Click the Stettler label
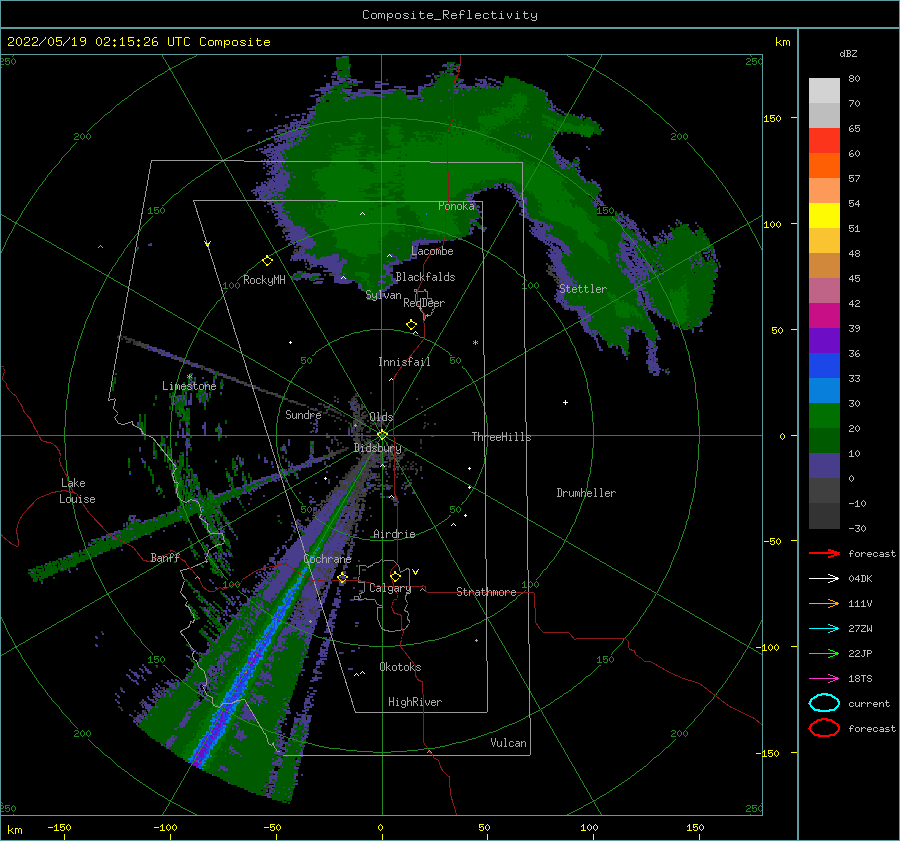This screenshot has height=841, width=900. (583, 289)
